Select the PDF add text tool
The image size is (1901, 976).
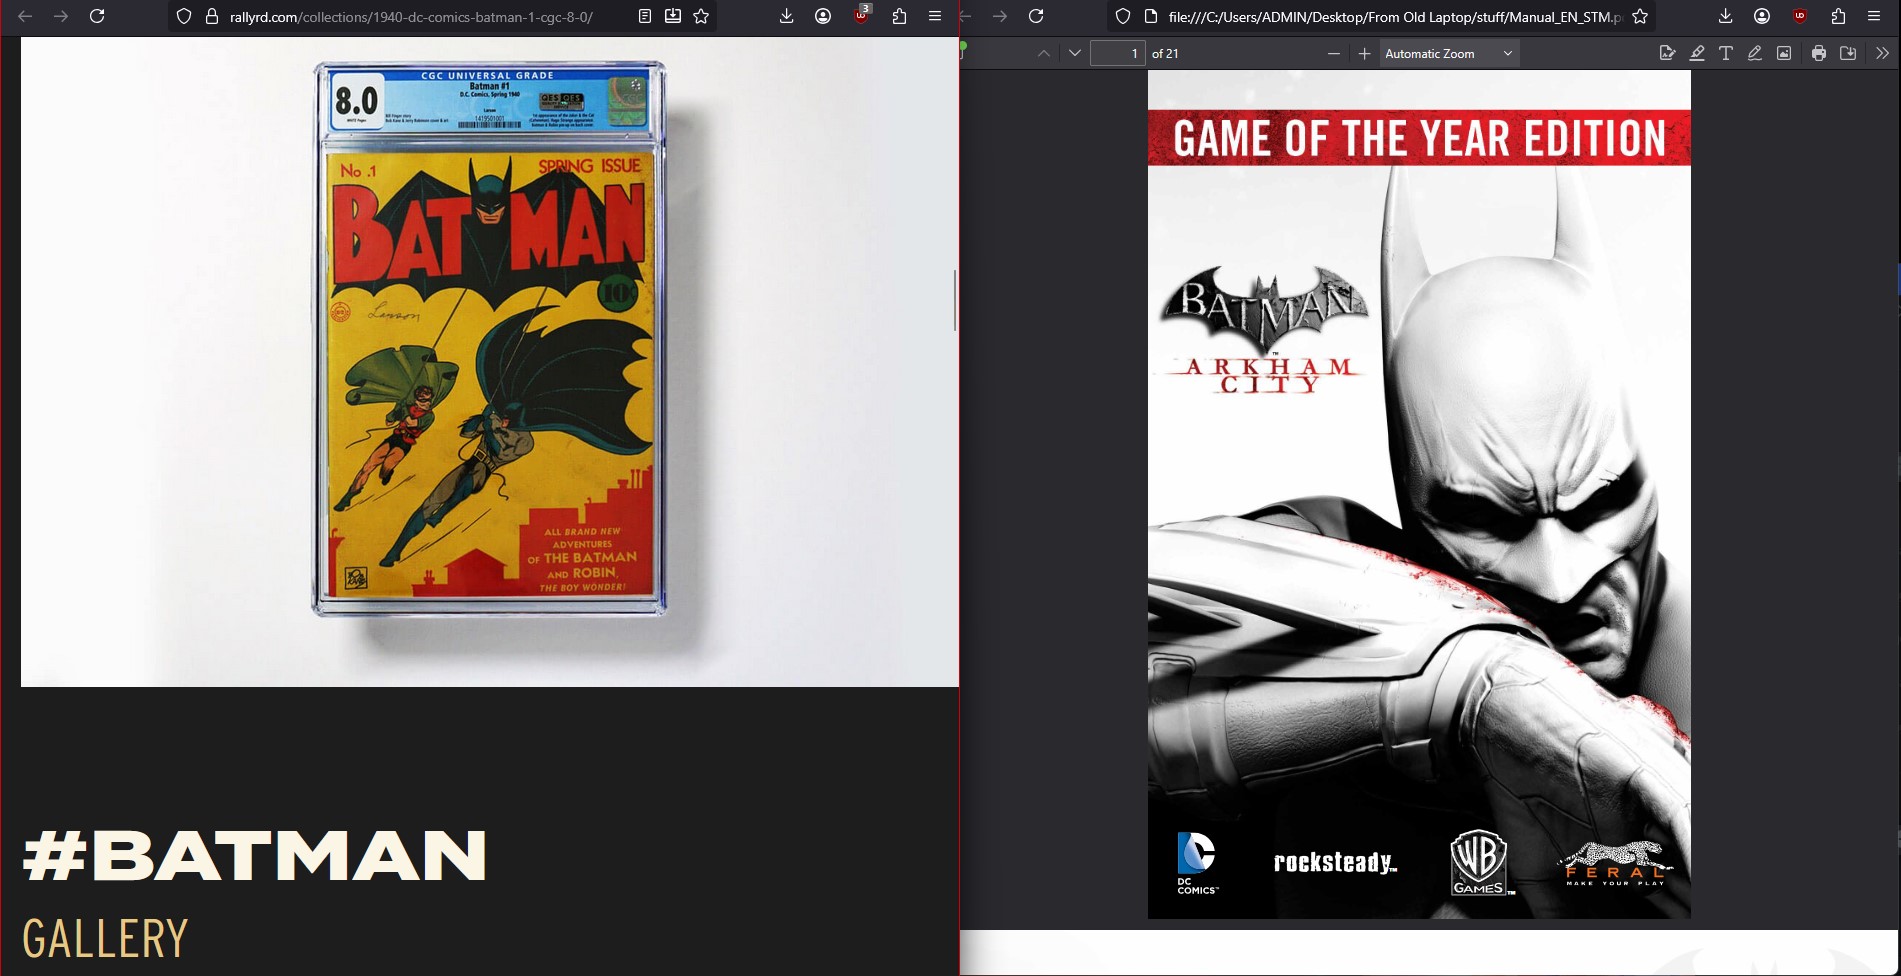click(x=1725, y=54)
